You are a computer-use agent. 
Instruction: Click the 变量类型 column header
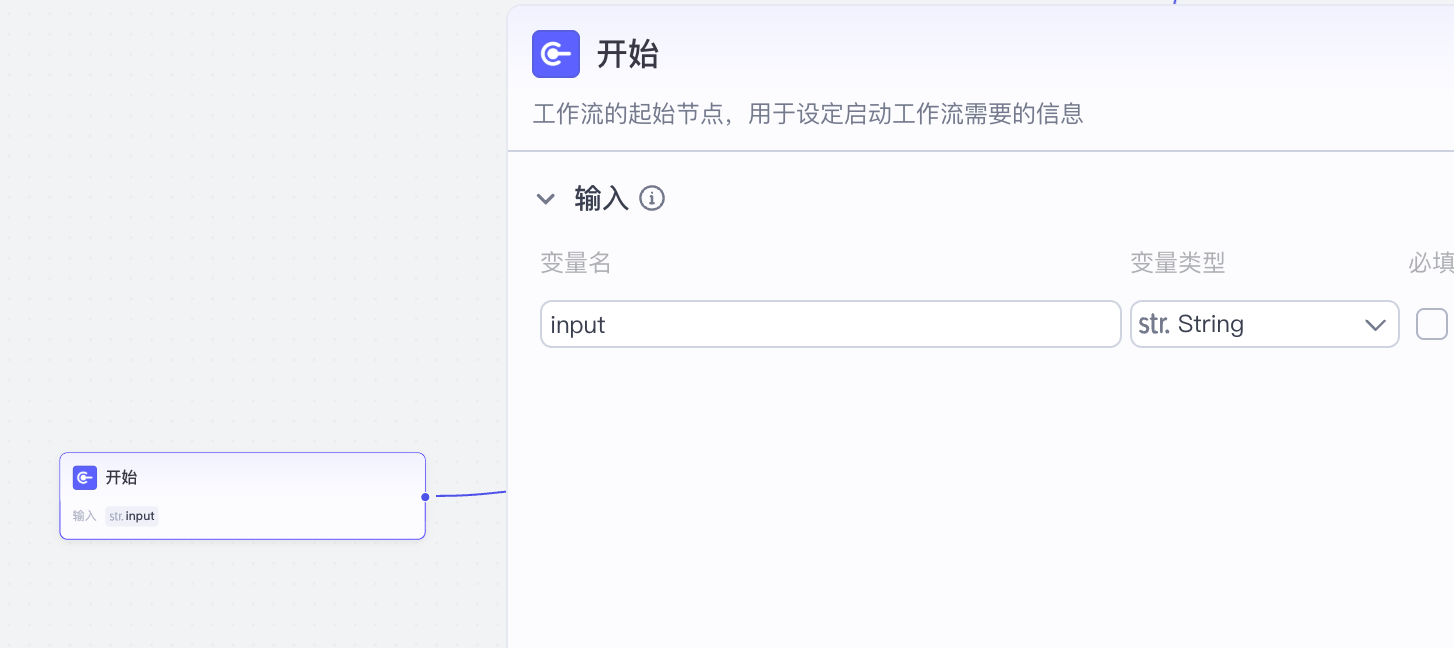[1177, 263]
